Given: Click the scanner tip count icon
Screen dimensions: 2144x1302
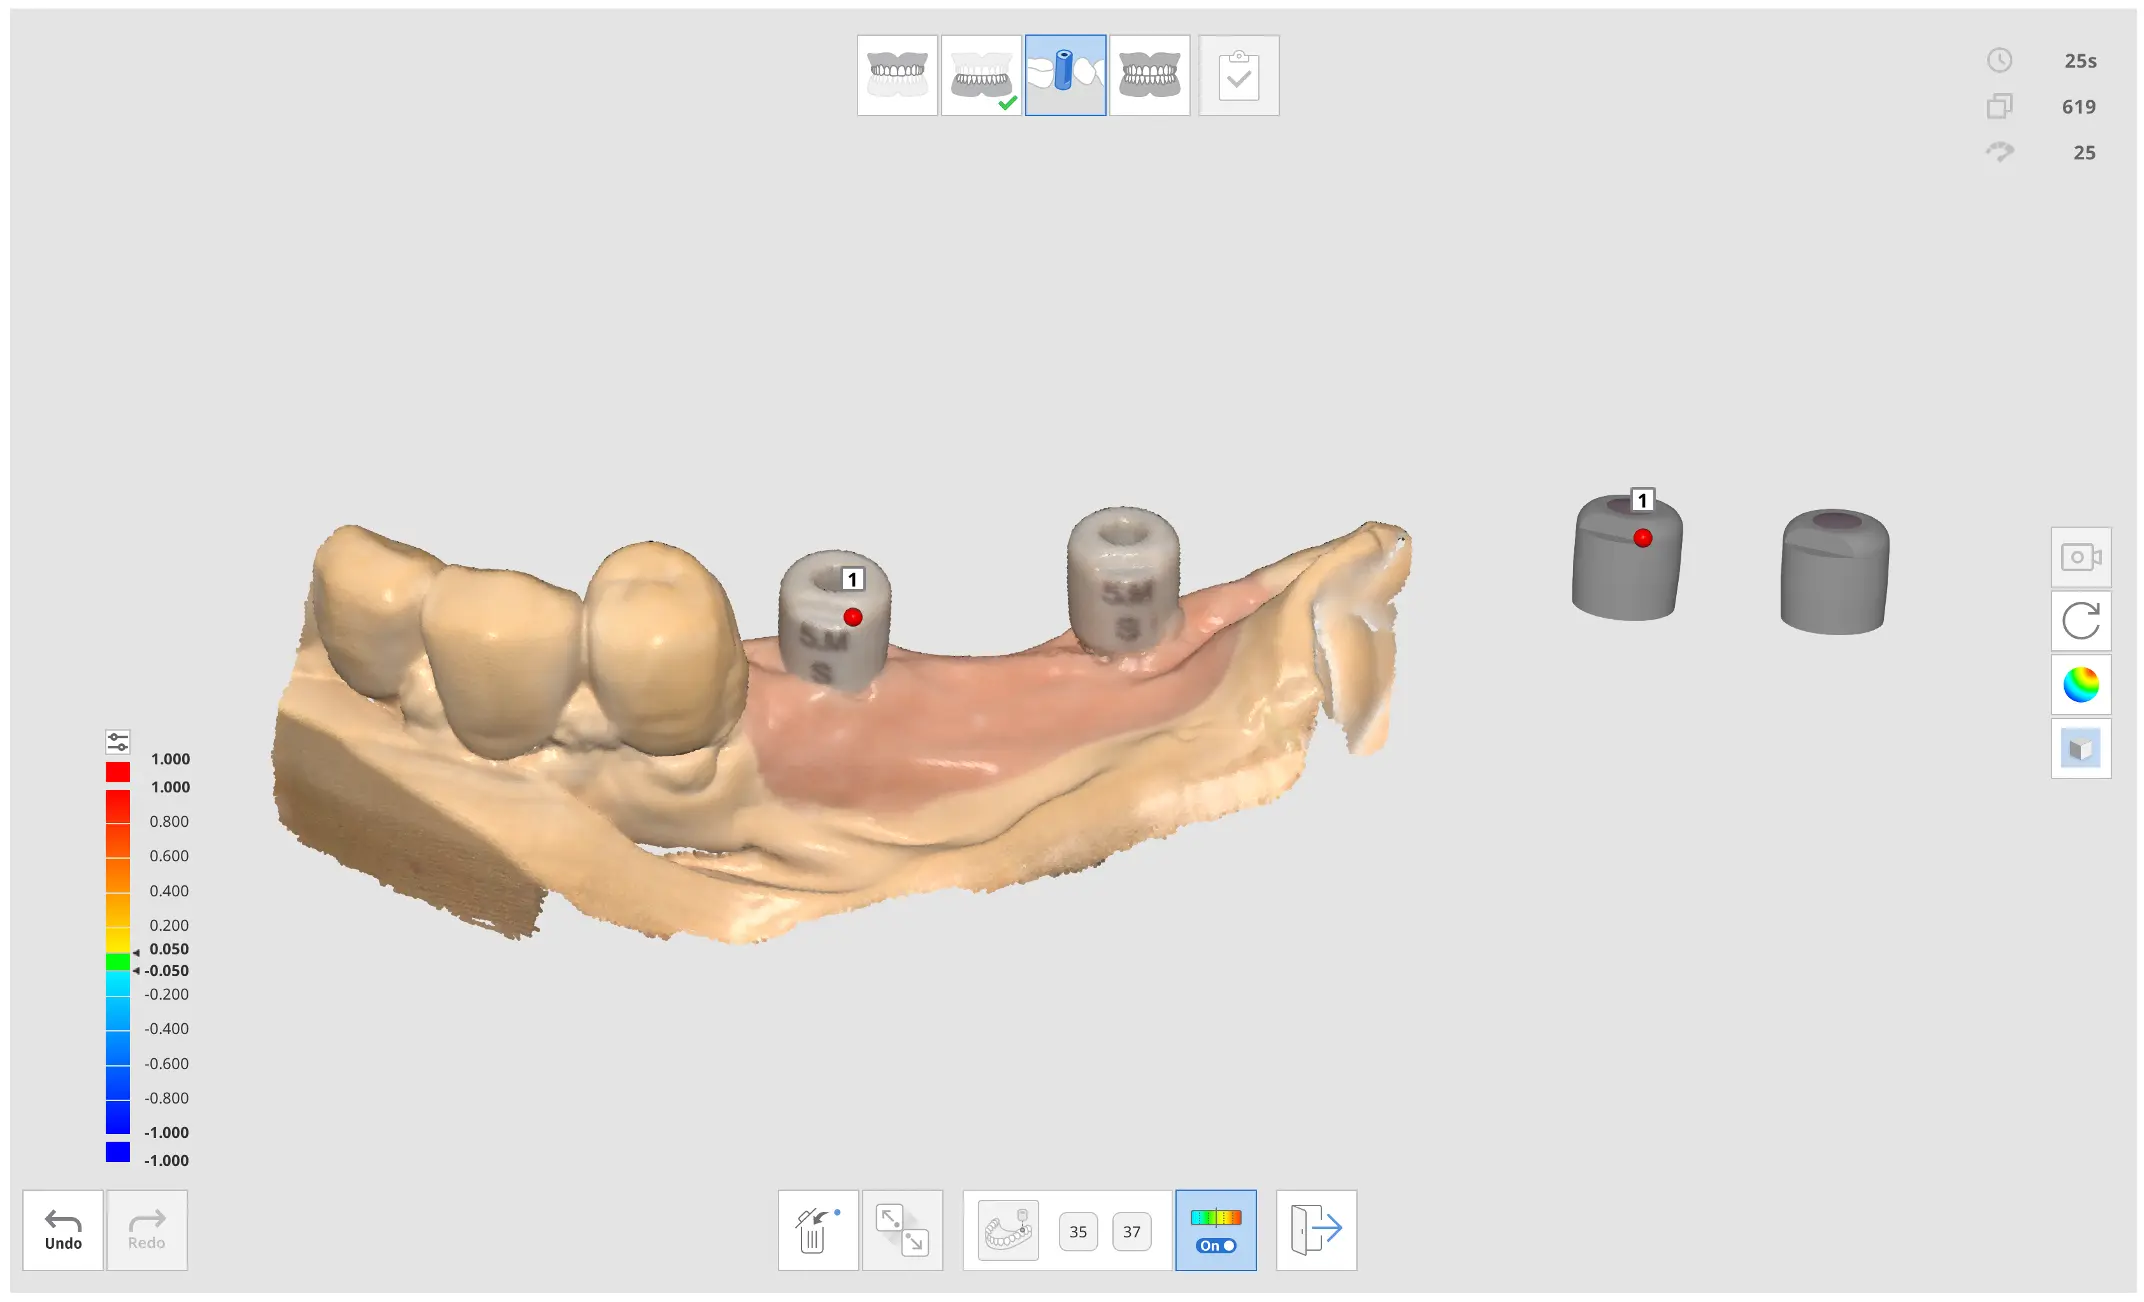Looking at the screenshot, I should coord(1999,152).
